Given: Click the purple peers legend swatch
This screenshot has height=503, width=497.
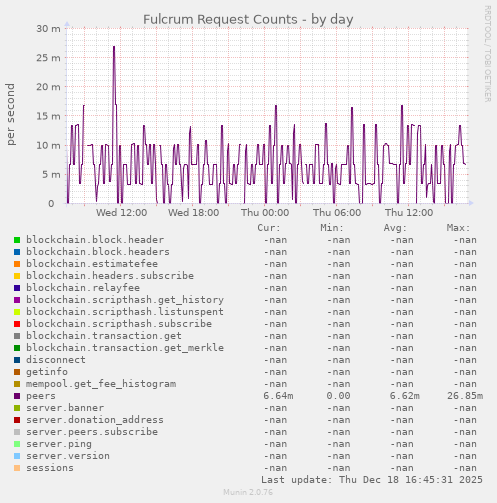Looking at the screenshot, I should [x=17, y=396].
